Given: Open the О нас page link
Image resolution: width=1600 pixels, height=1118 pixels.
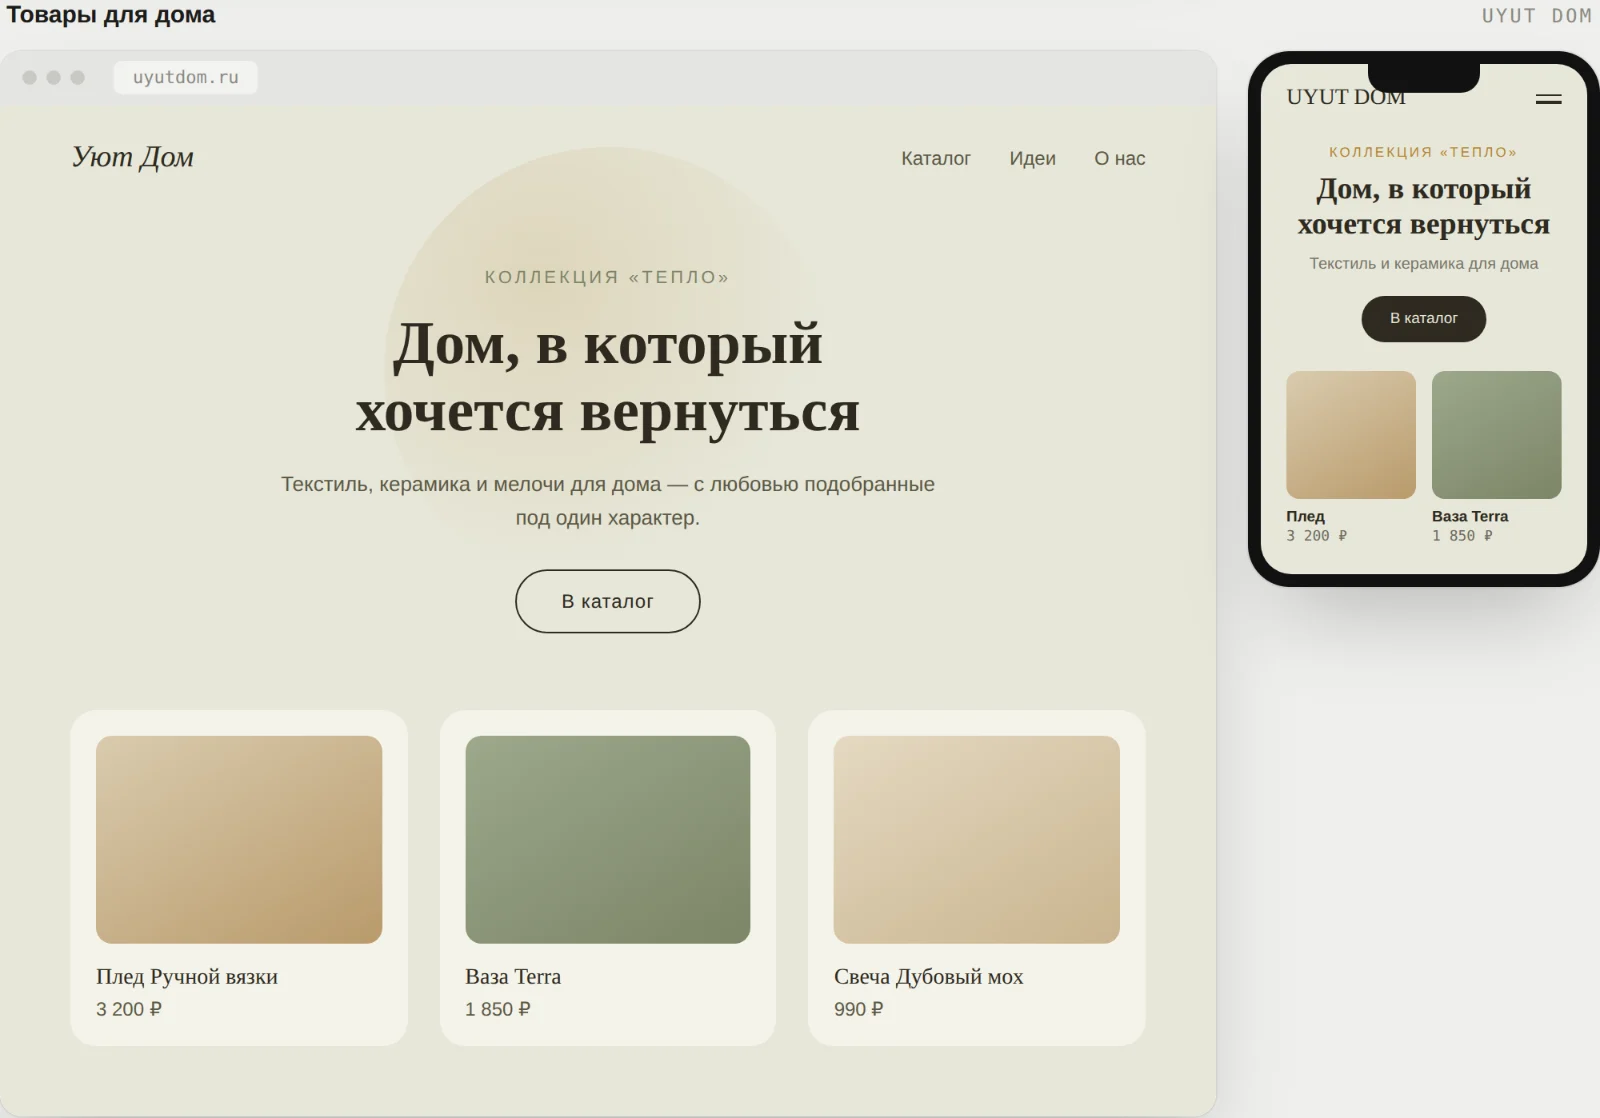Looking at the screenshot, I should (1120, 158).
